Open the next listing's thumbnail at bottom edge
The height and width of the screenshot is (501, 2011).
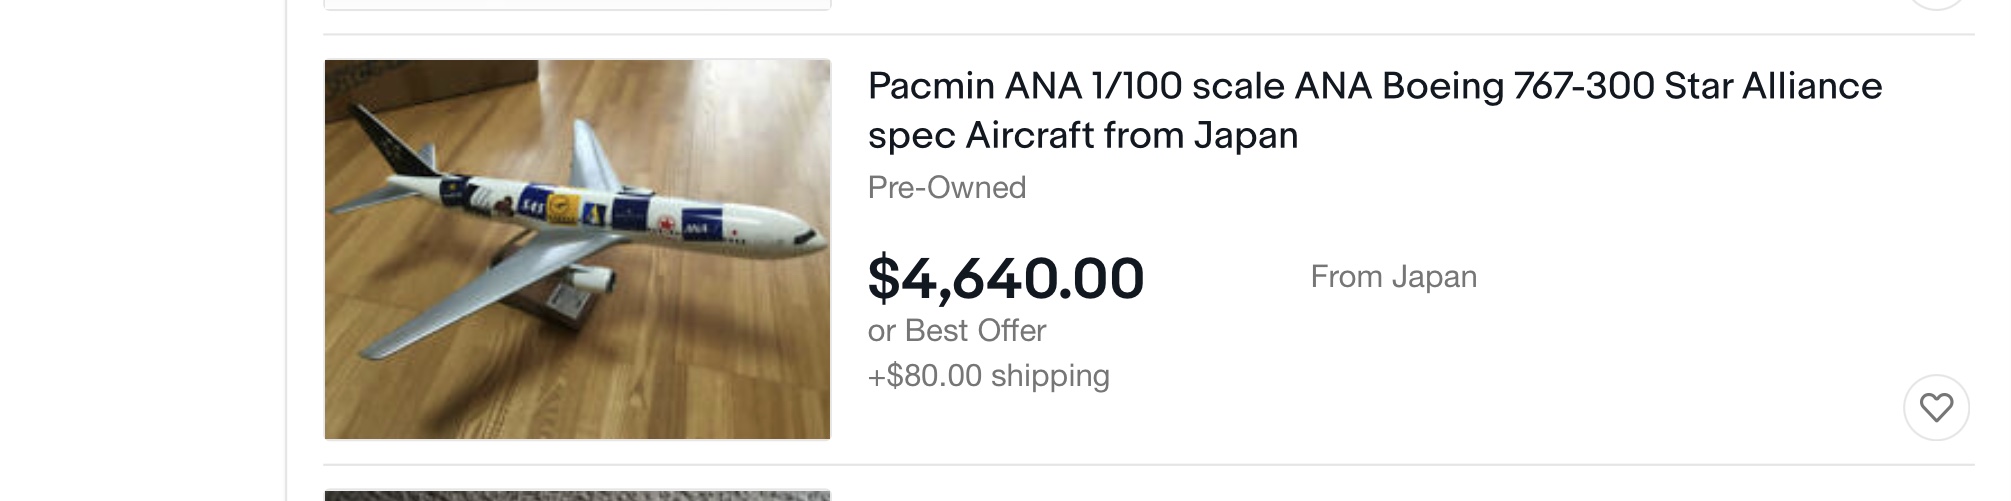(x=577, y=495)
